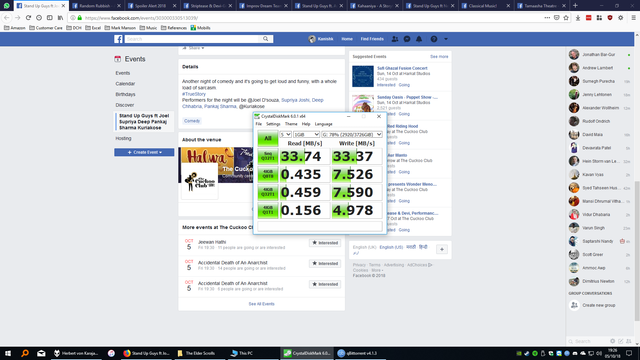The width and height of the screenshot is (640, 360).
Task: Go to Facebook Home
Action: [347, 39]
